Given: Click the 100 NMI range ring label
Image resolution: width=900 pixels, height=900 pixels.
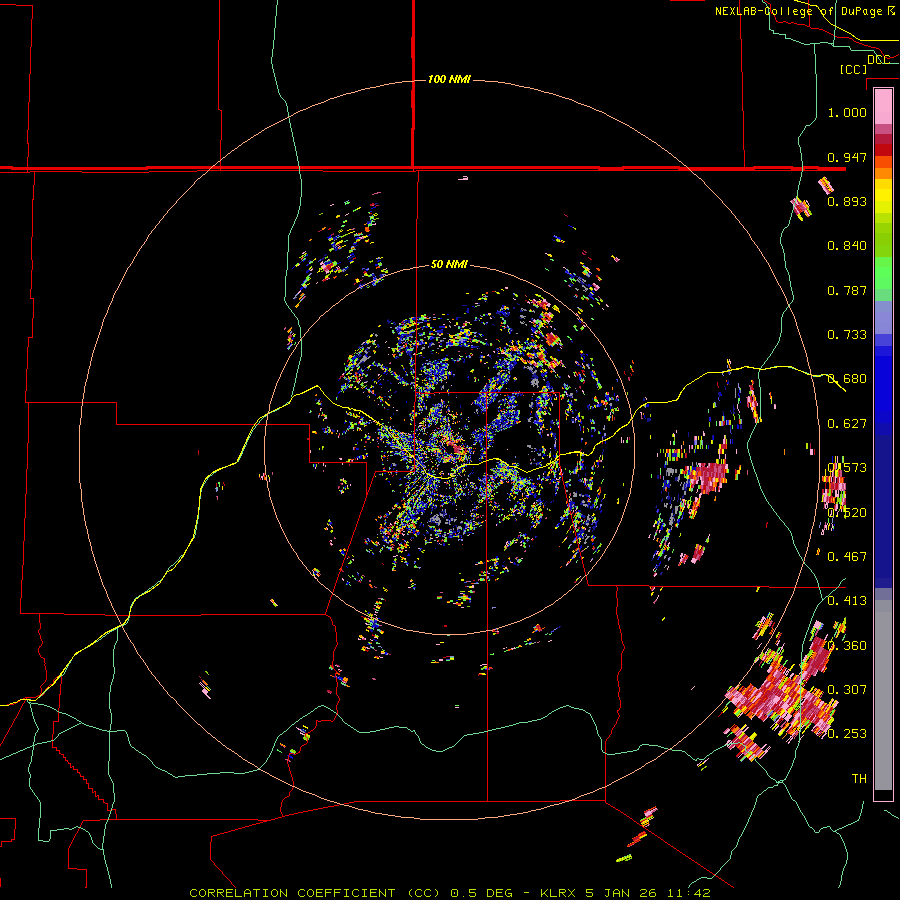Looking at the screenshot, I should coord(449,79).
